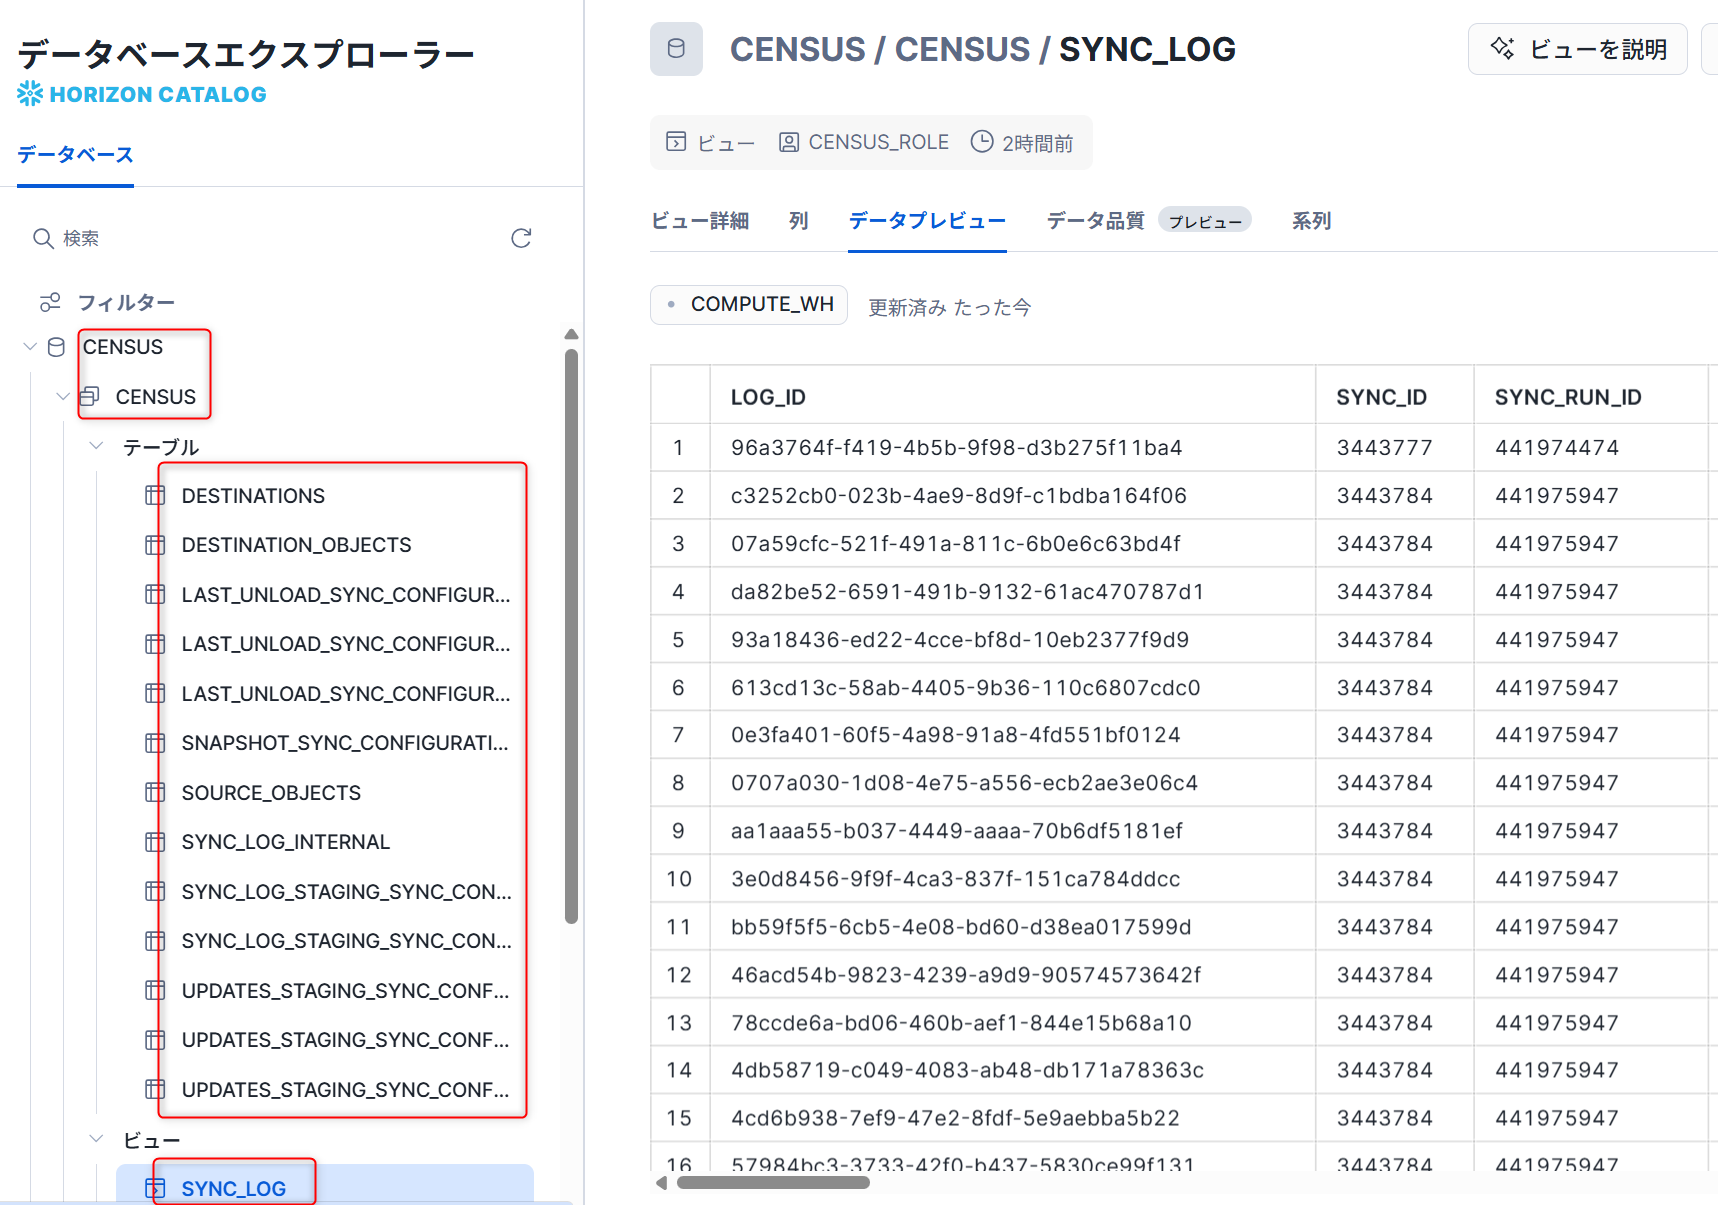The width and height of the screenshot is (1718, 1205).
Task: Click row number 10 in the table
Action: click(679, 878)
